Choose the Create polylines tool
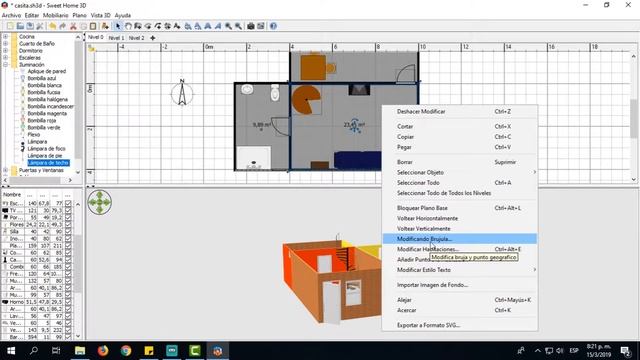The height and width of the screenshot is (360, 640). coord(158,26)
